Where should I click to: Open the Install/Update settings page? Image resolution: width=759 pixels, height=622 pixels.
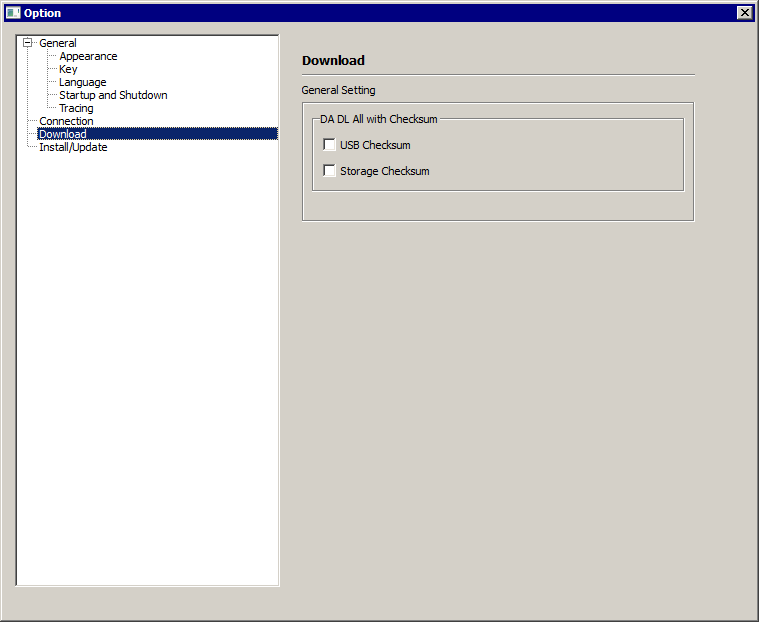click(x=73, y=147)
